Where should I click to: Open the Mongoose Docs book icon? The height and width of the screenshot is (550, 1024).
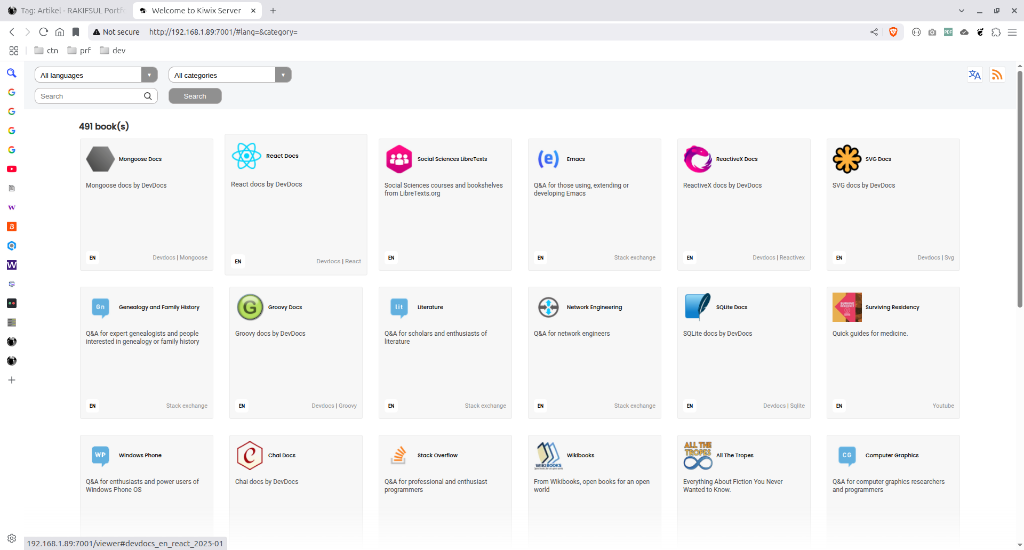100,159
